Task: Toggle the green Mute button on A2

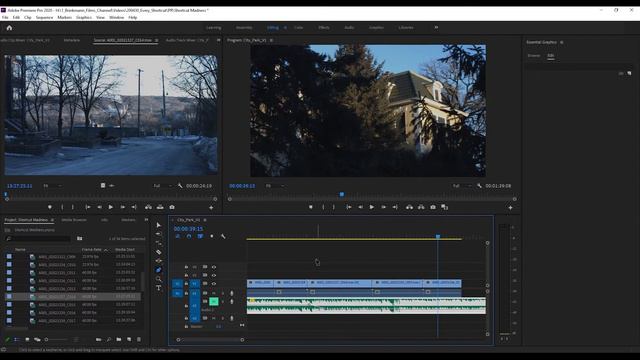Action: tap(213, 302)
